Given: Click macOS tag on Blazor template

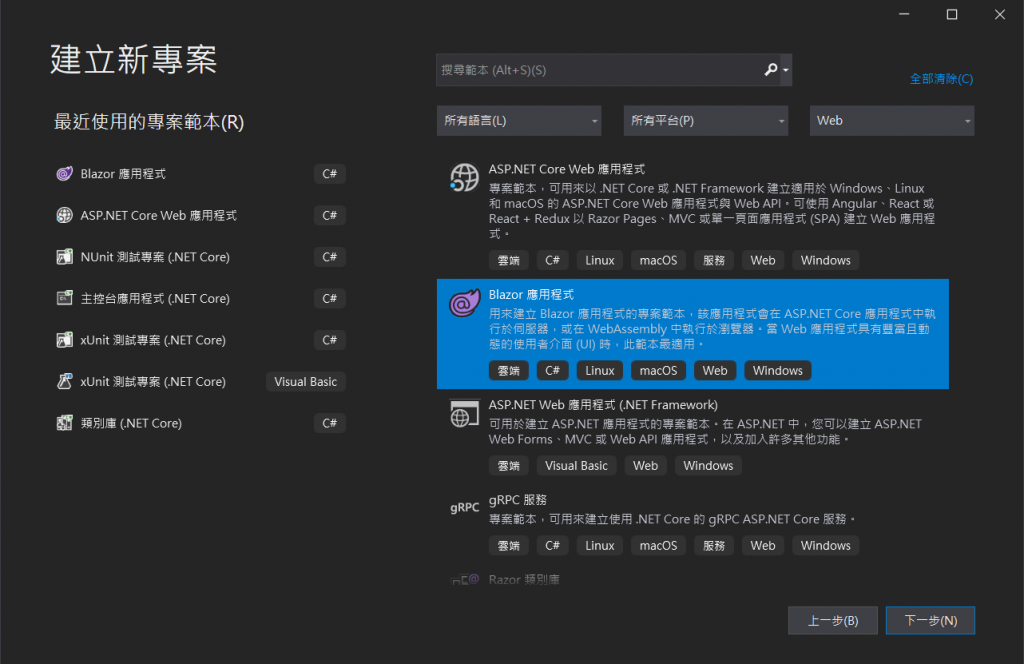Looking at the screenshot, I should (658, 370).
